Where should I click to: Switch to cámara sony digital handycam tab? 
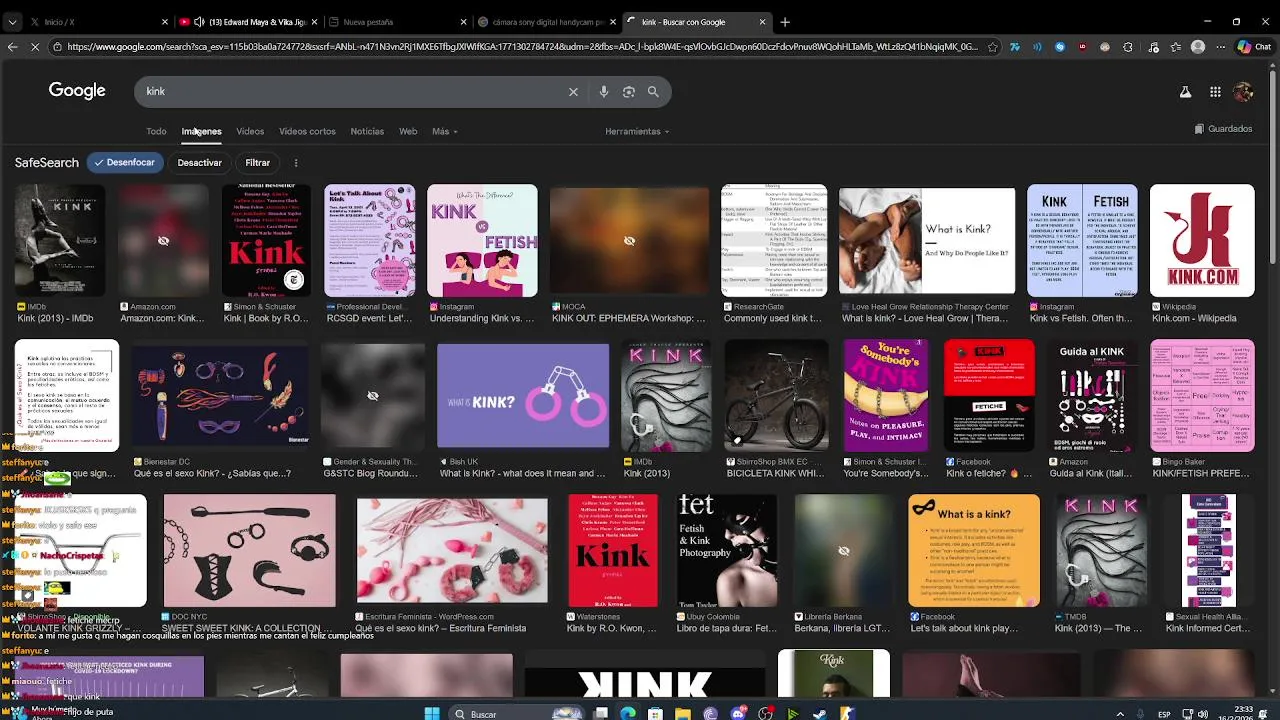pyautogui.click(x=548, y=21)
